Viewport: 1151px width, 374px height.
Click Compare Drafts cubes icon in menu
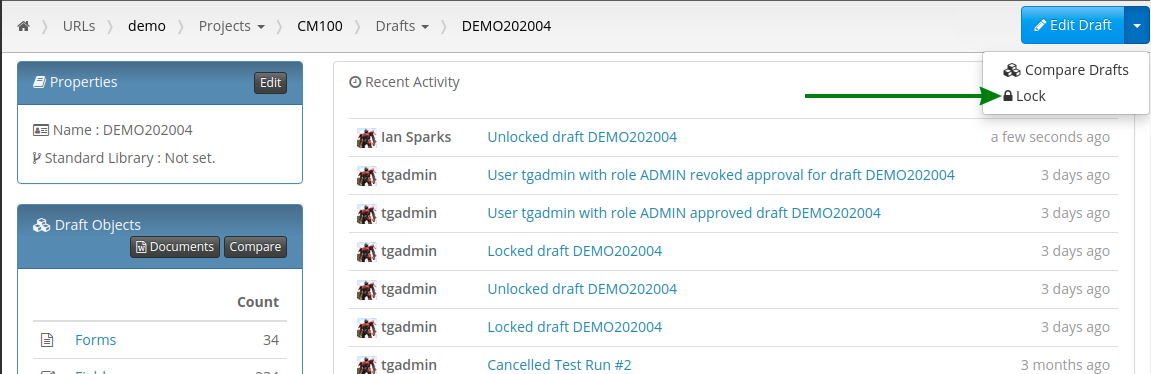click(x=1012, y=70)
